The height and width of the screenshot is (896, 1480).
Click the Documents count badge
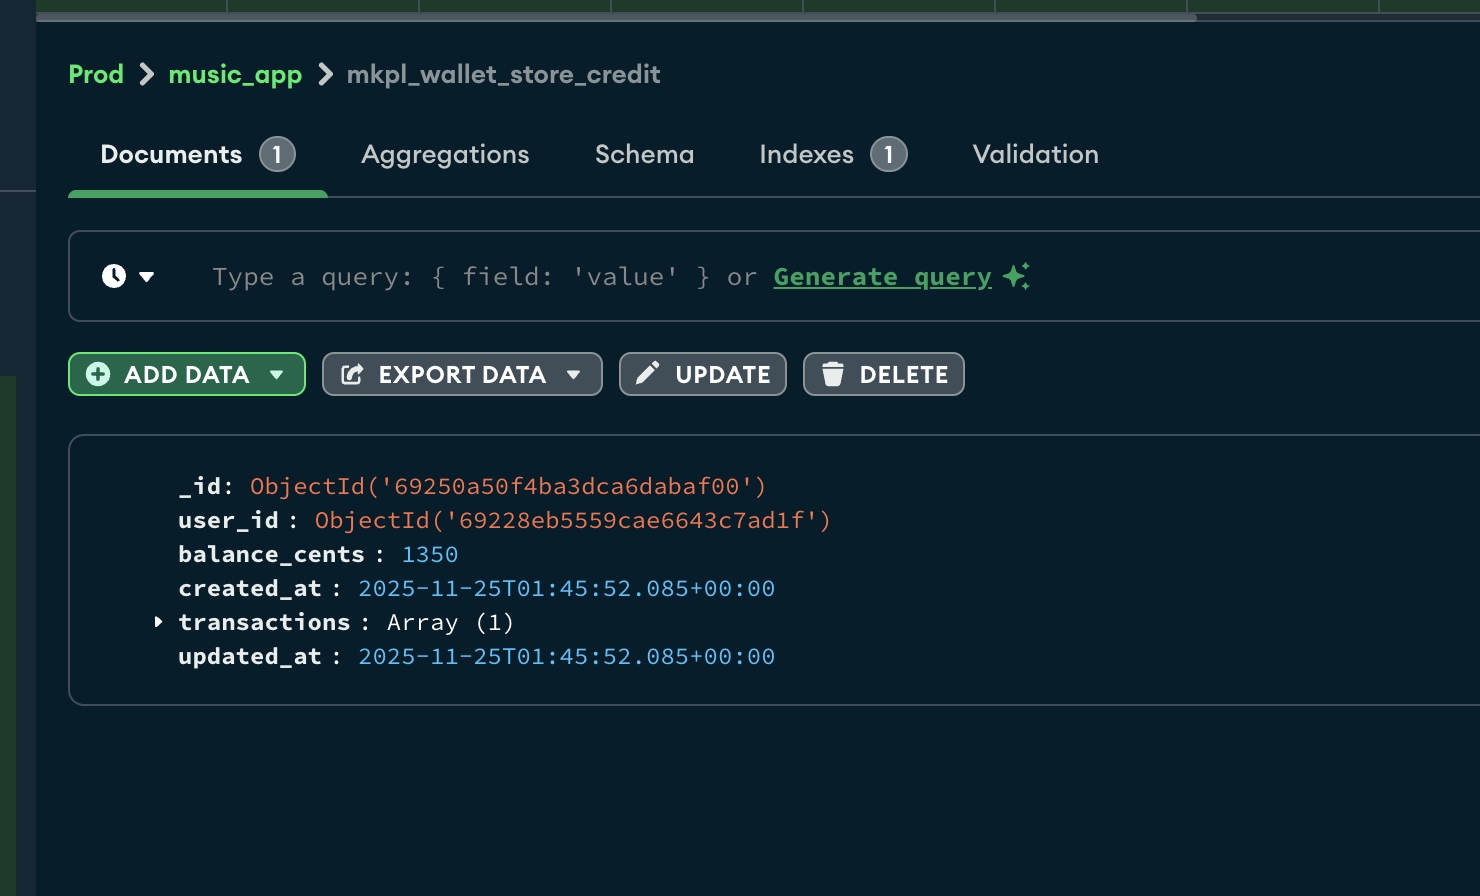[277, 154]
